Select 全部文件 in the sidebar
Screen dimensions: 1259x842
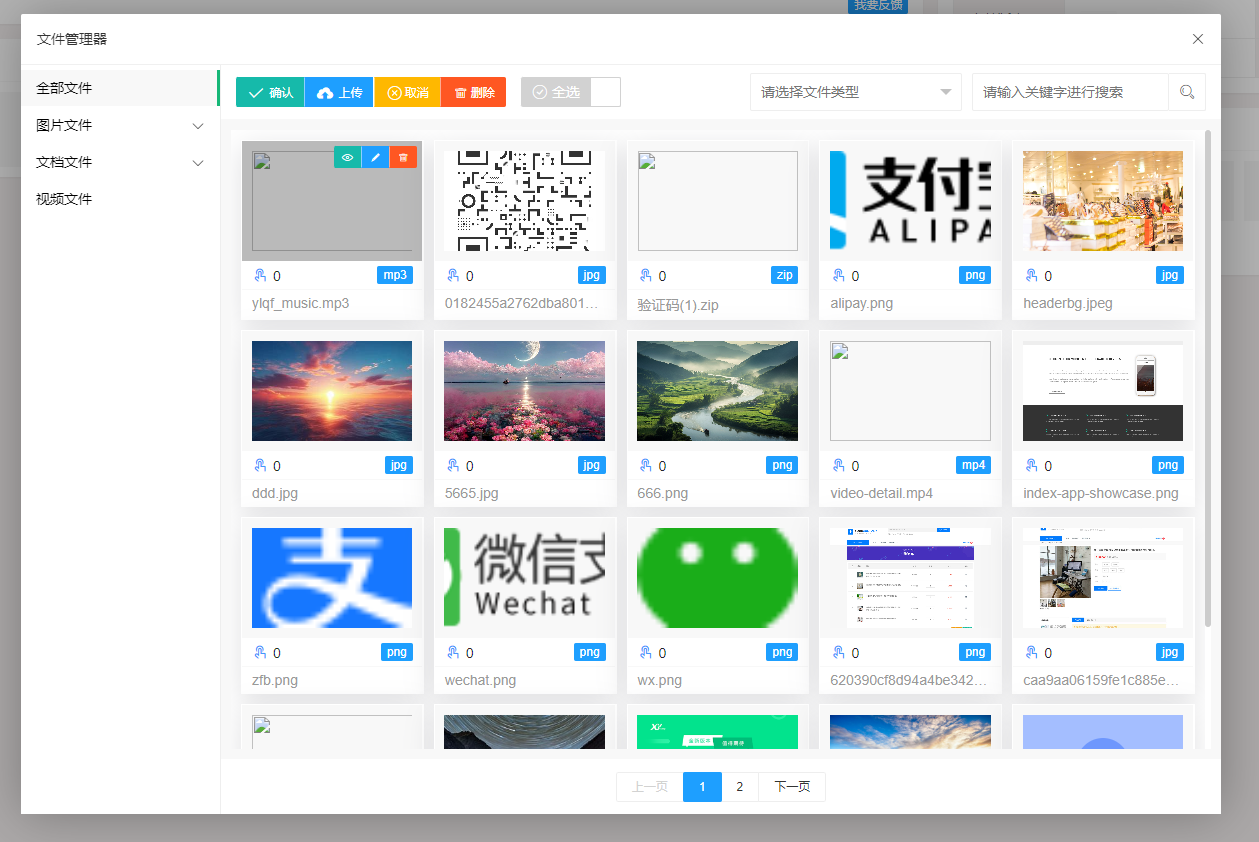(120, 88)
